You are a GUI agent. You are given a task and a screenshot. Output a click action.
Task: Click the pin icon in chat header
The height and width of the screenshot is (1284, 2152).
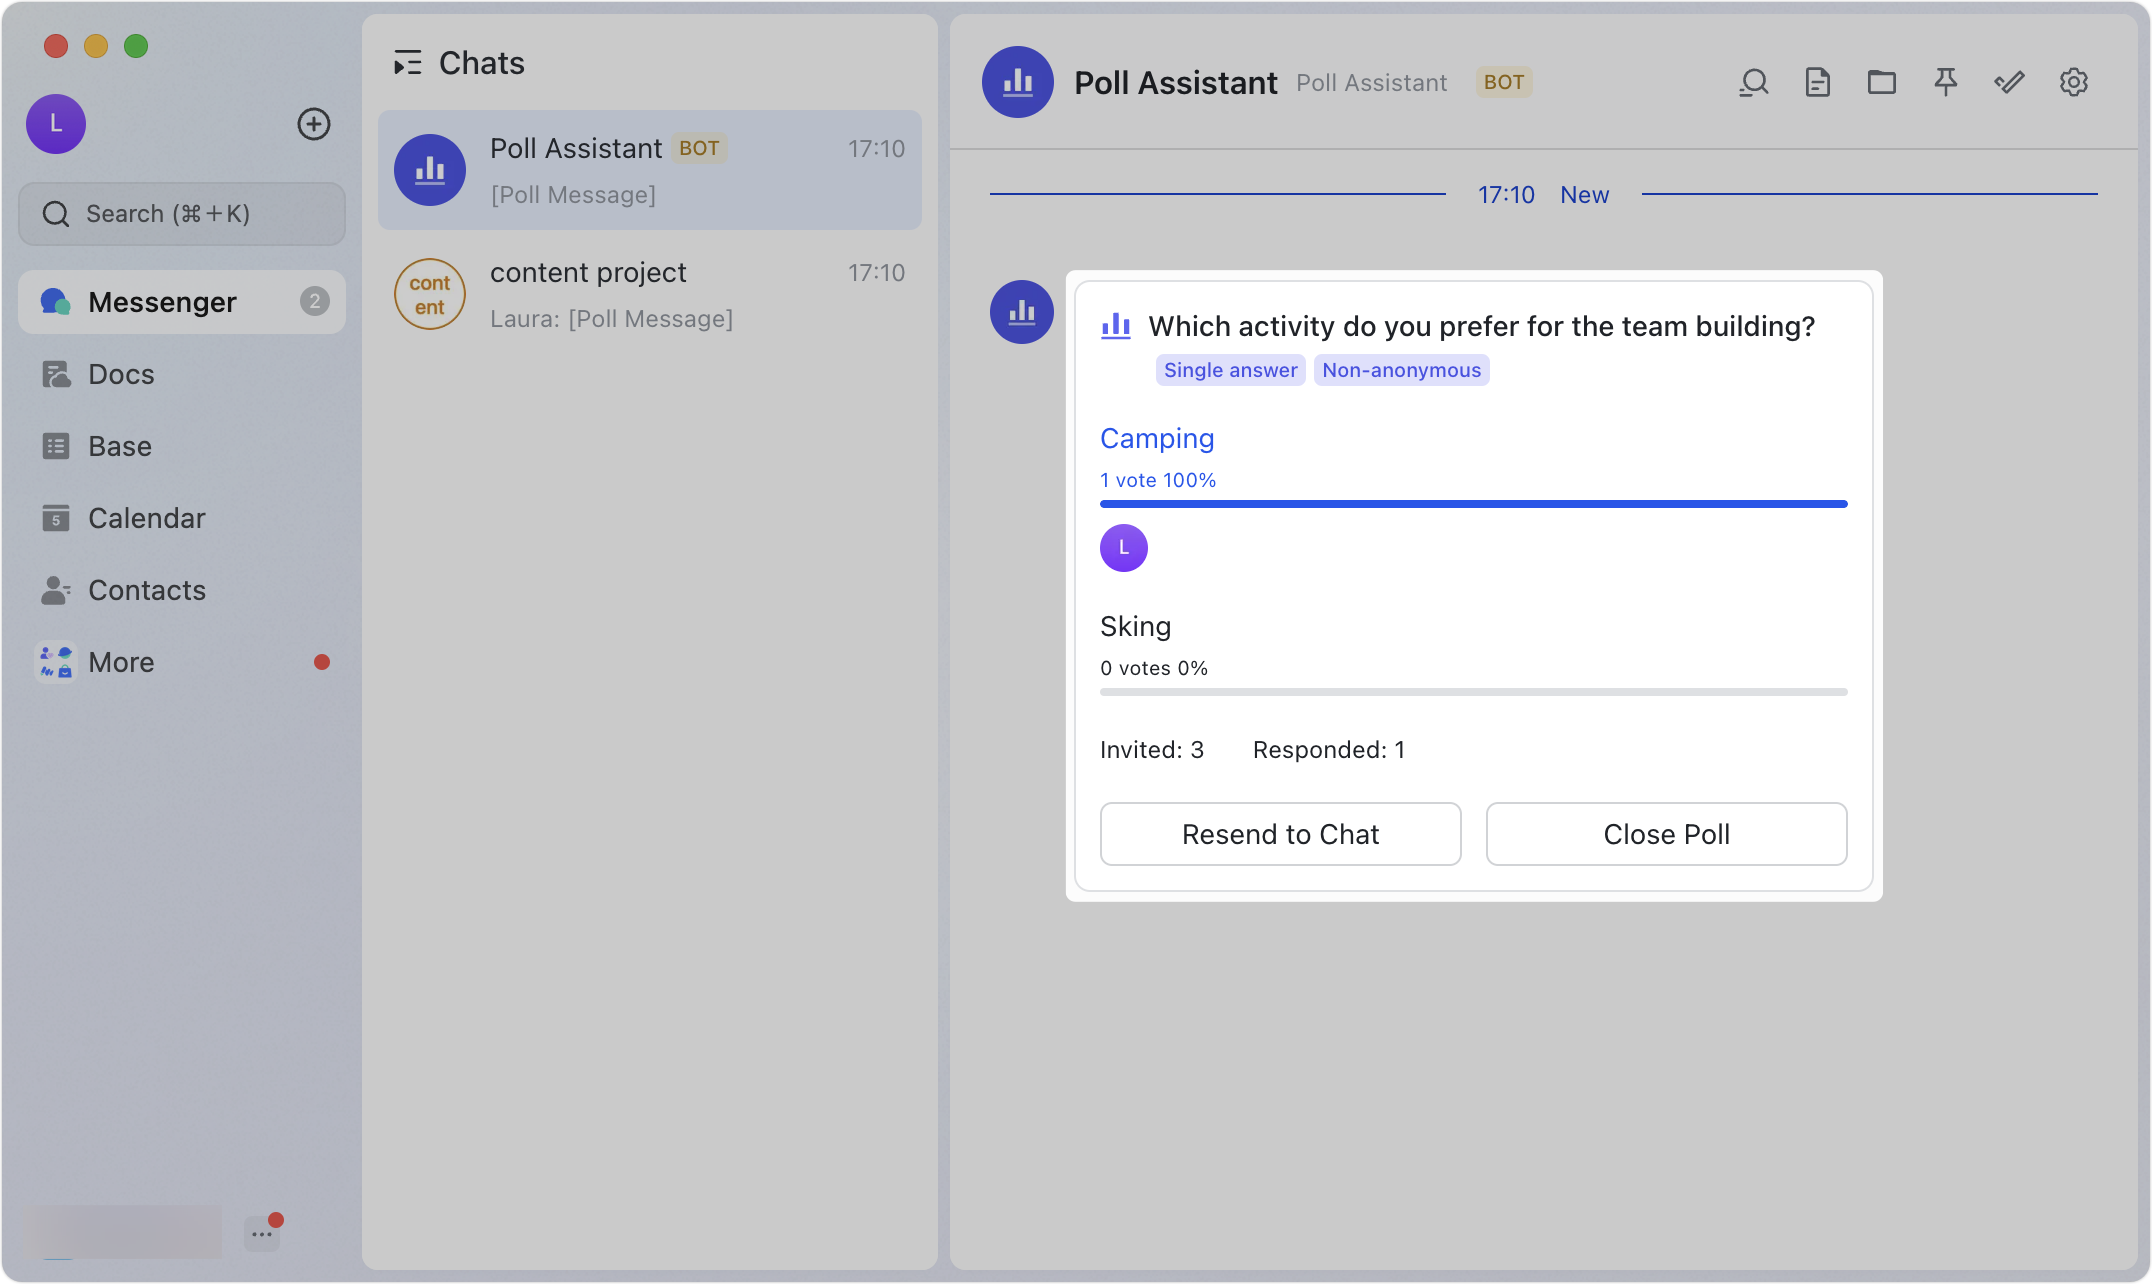pyautogui.click(x=1945, y=82)
